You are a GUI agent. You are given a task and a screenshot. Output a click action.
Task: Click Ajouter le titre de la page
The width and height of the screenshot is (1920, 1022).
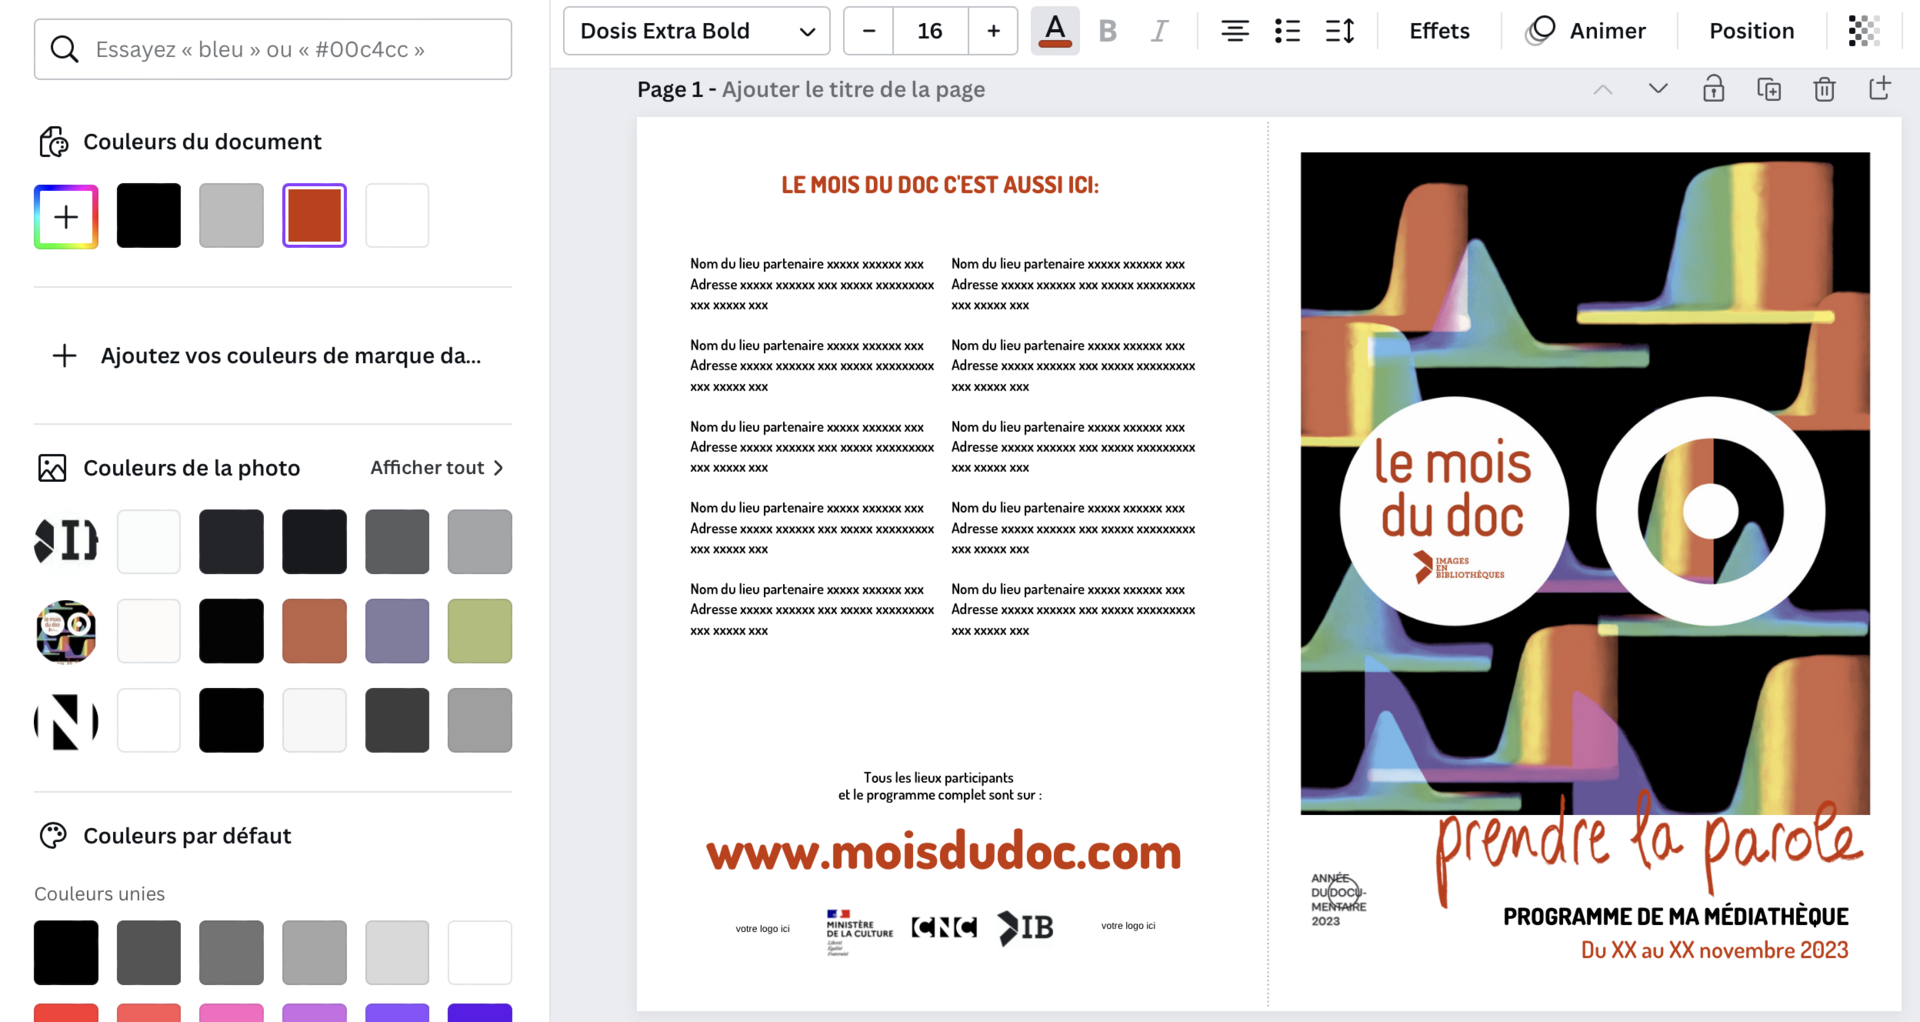pyautogui.click(x=853, y=90)
